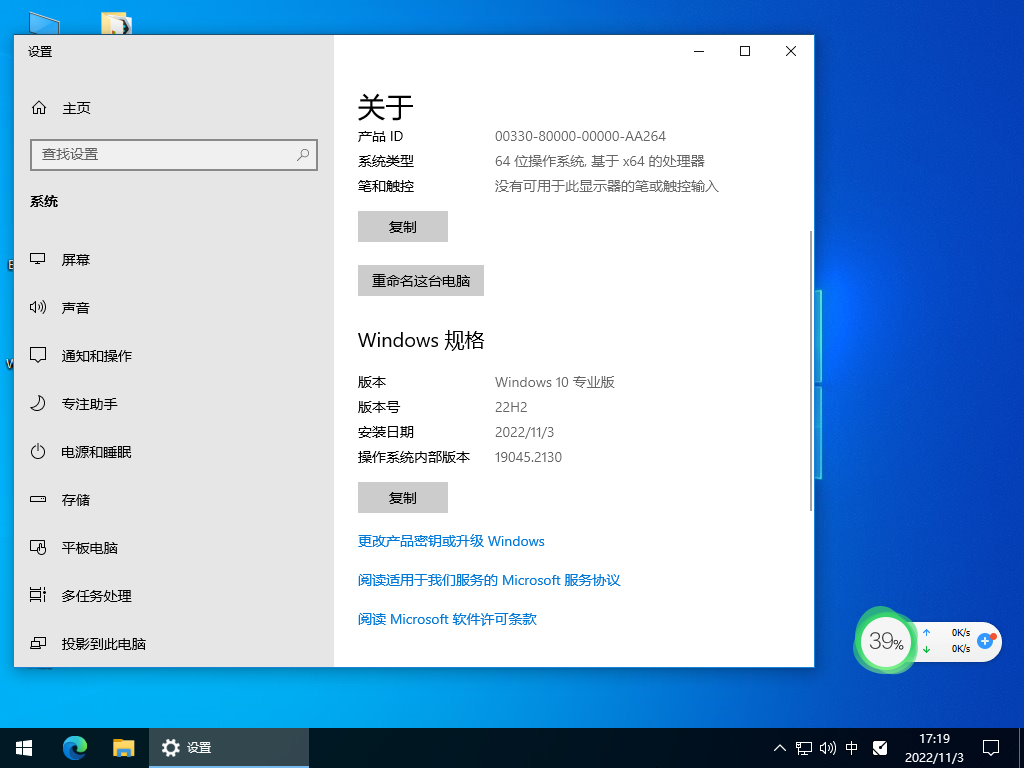Click the 39% circular gauge widget
This screenshot has height=768, width=1024.
(x=885, y=641)
